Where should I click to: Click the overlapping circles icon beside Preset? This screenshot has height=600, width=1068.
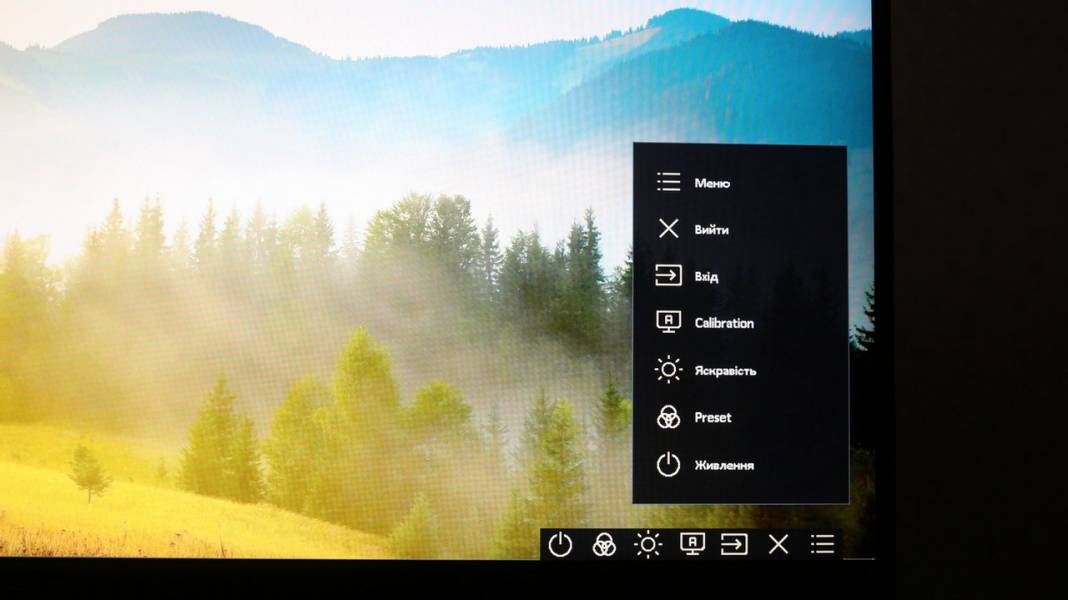pyautogui.click(x=668, y=417)
